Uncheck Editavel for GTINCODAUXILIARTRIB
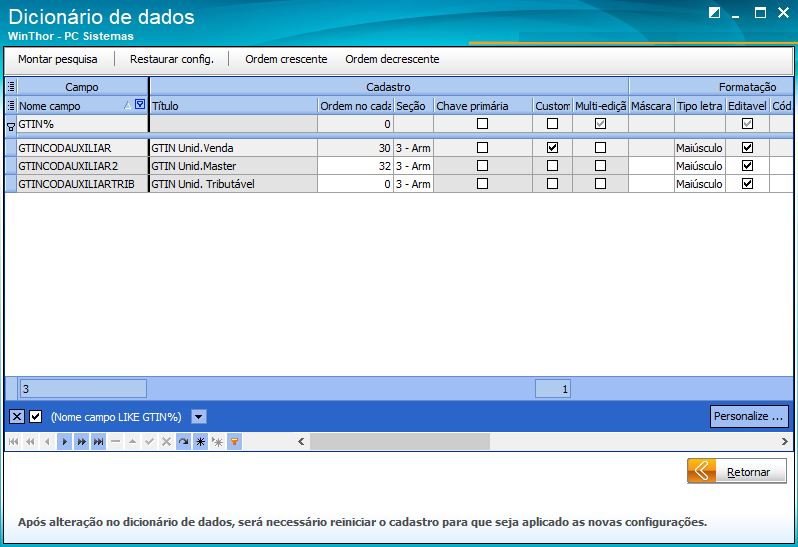Image resolution: width=798 pixels, height=547 pixels. click(747, 184)
